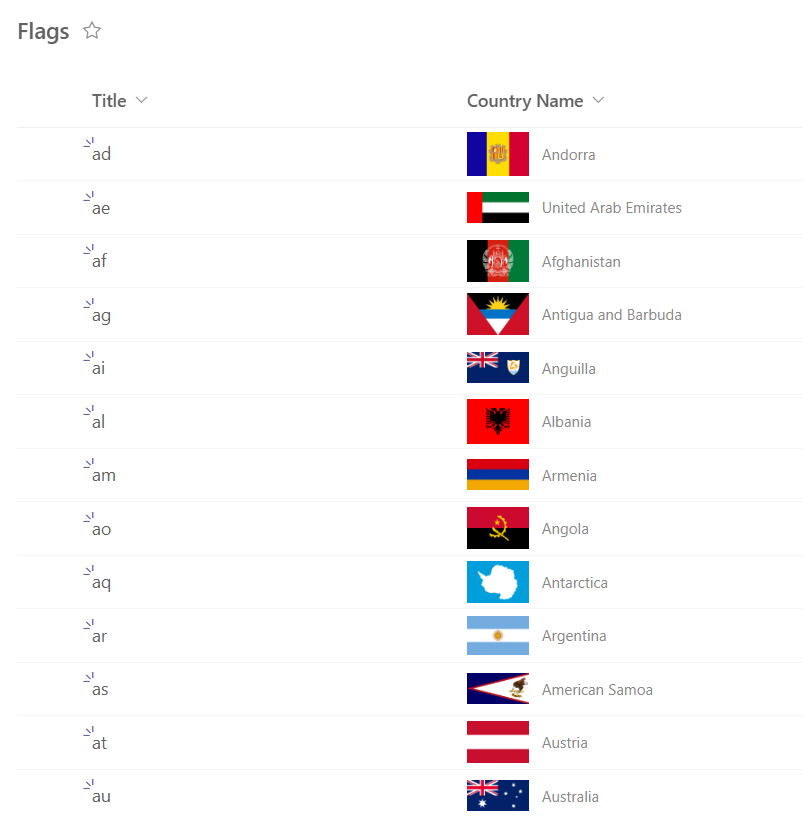Click the Antigua and Barbuda flag image
Screen dimensions: 803x819
pyautogui.click(x=497, y=314)
